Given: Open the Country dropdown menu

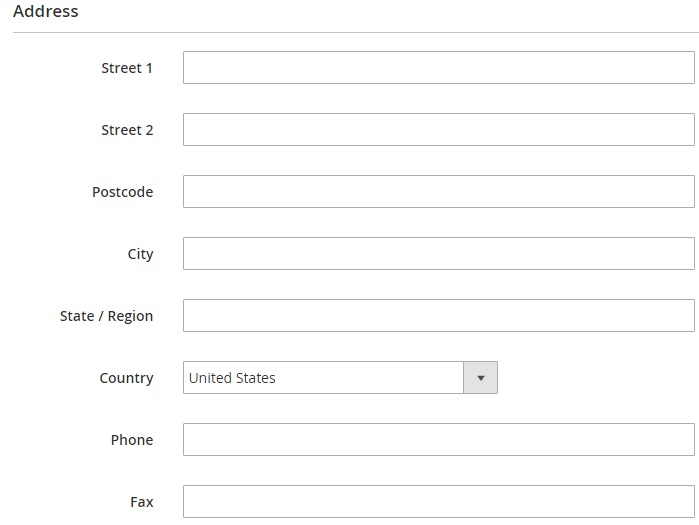Looking at the screenshot, I should click(340, 378).
